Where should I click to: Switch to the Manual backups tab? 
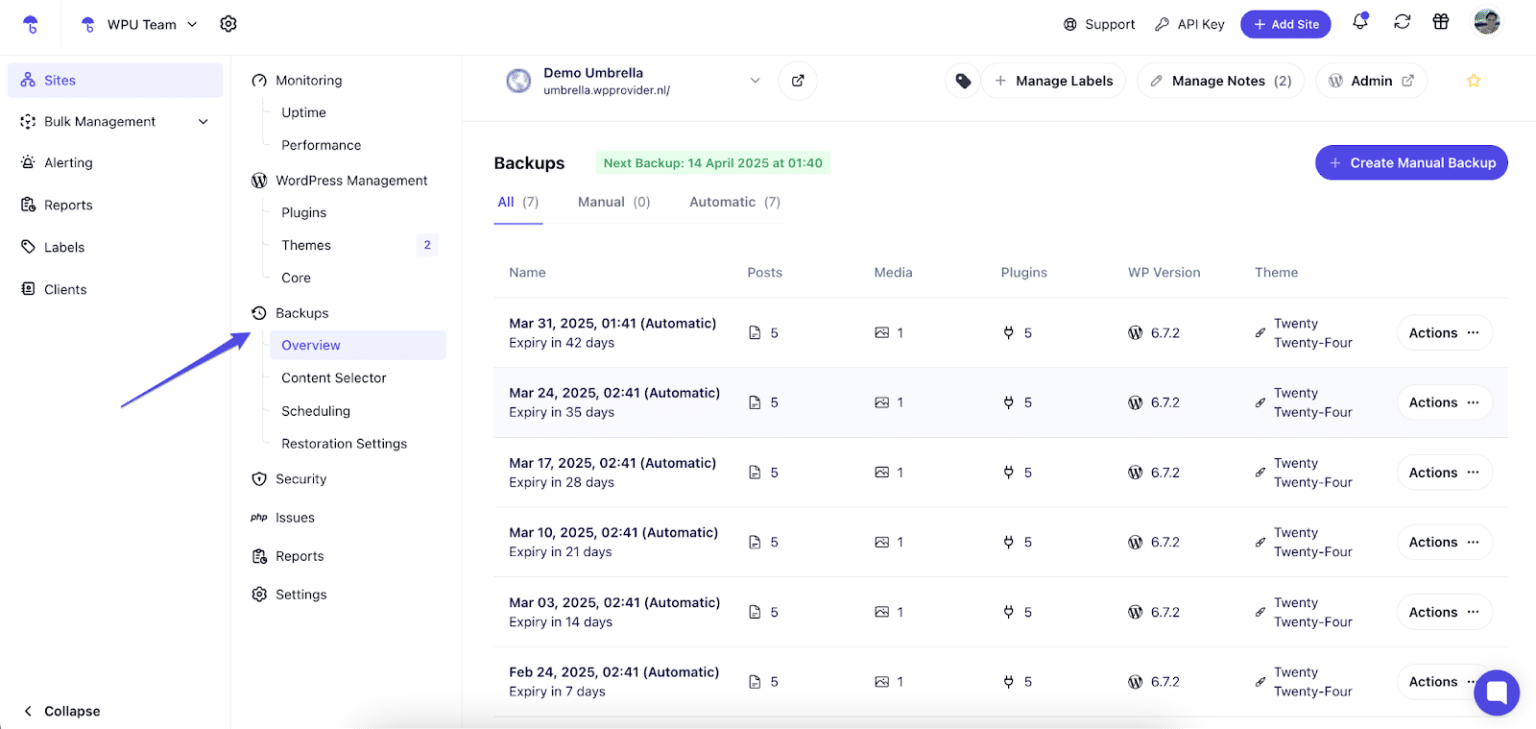[613, 202]
